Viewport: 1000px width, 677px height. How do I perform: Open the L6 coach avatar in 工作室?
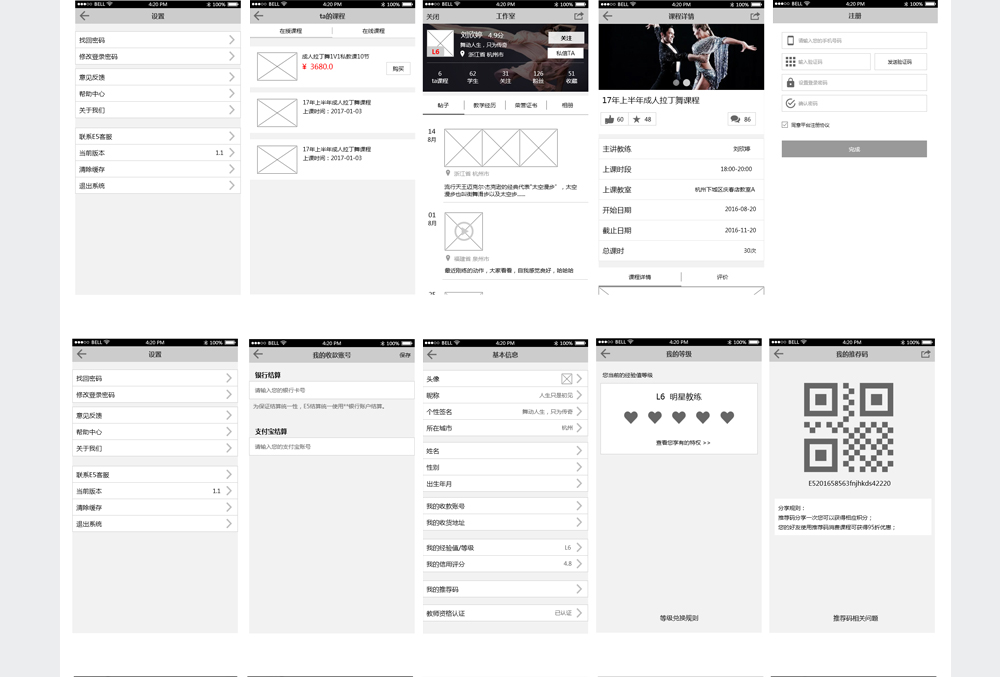pyautogui.click(x=439, y=43)
